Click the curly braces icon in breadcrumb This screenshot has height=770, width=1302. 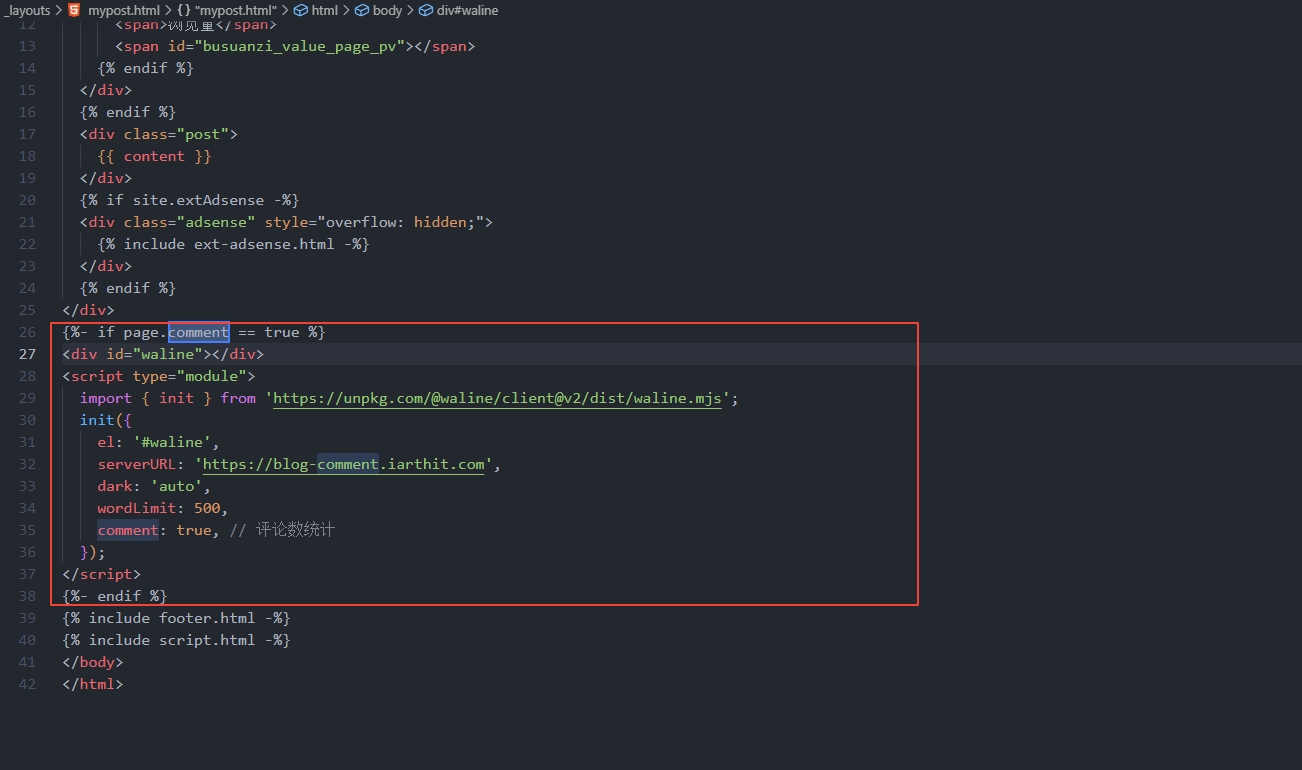click(184, 10)
